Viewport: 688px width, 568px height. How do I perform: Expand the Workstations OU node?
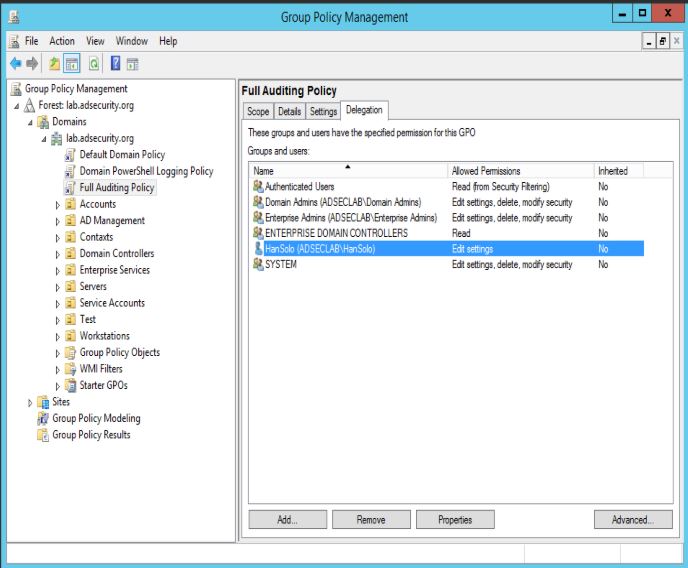(57, 337)
